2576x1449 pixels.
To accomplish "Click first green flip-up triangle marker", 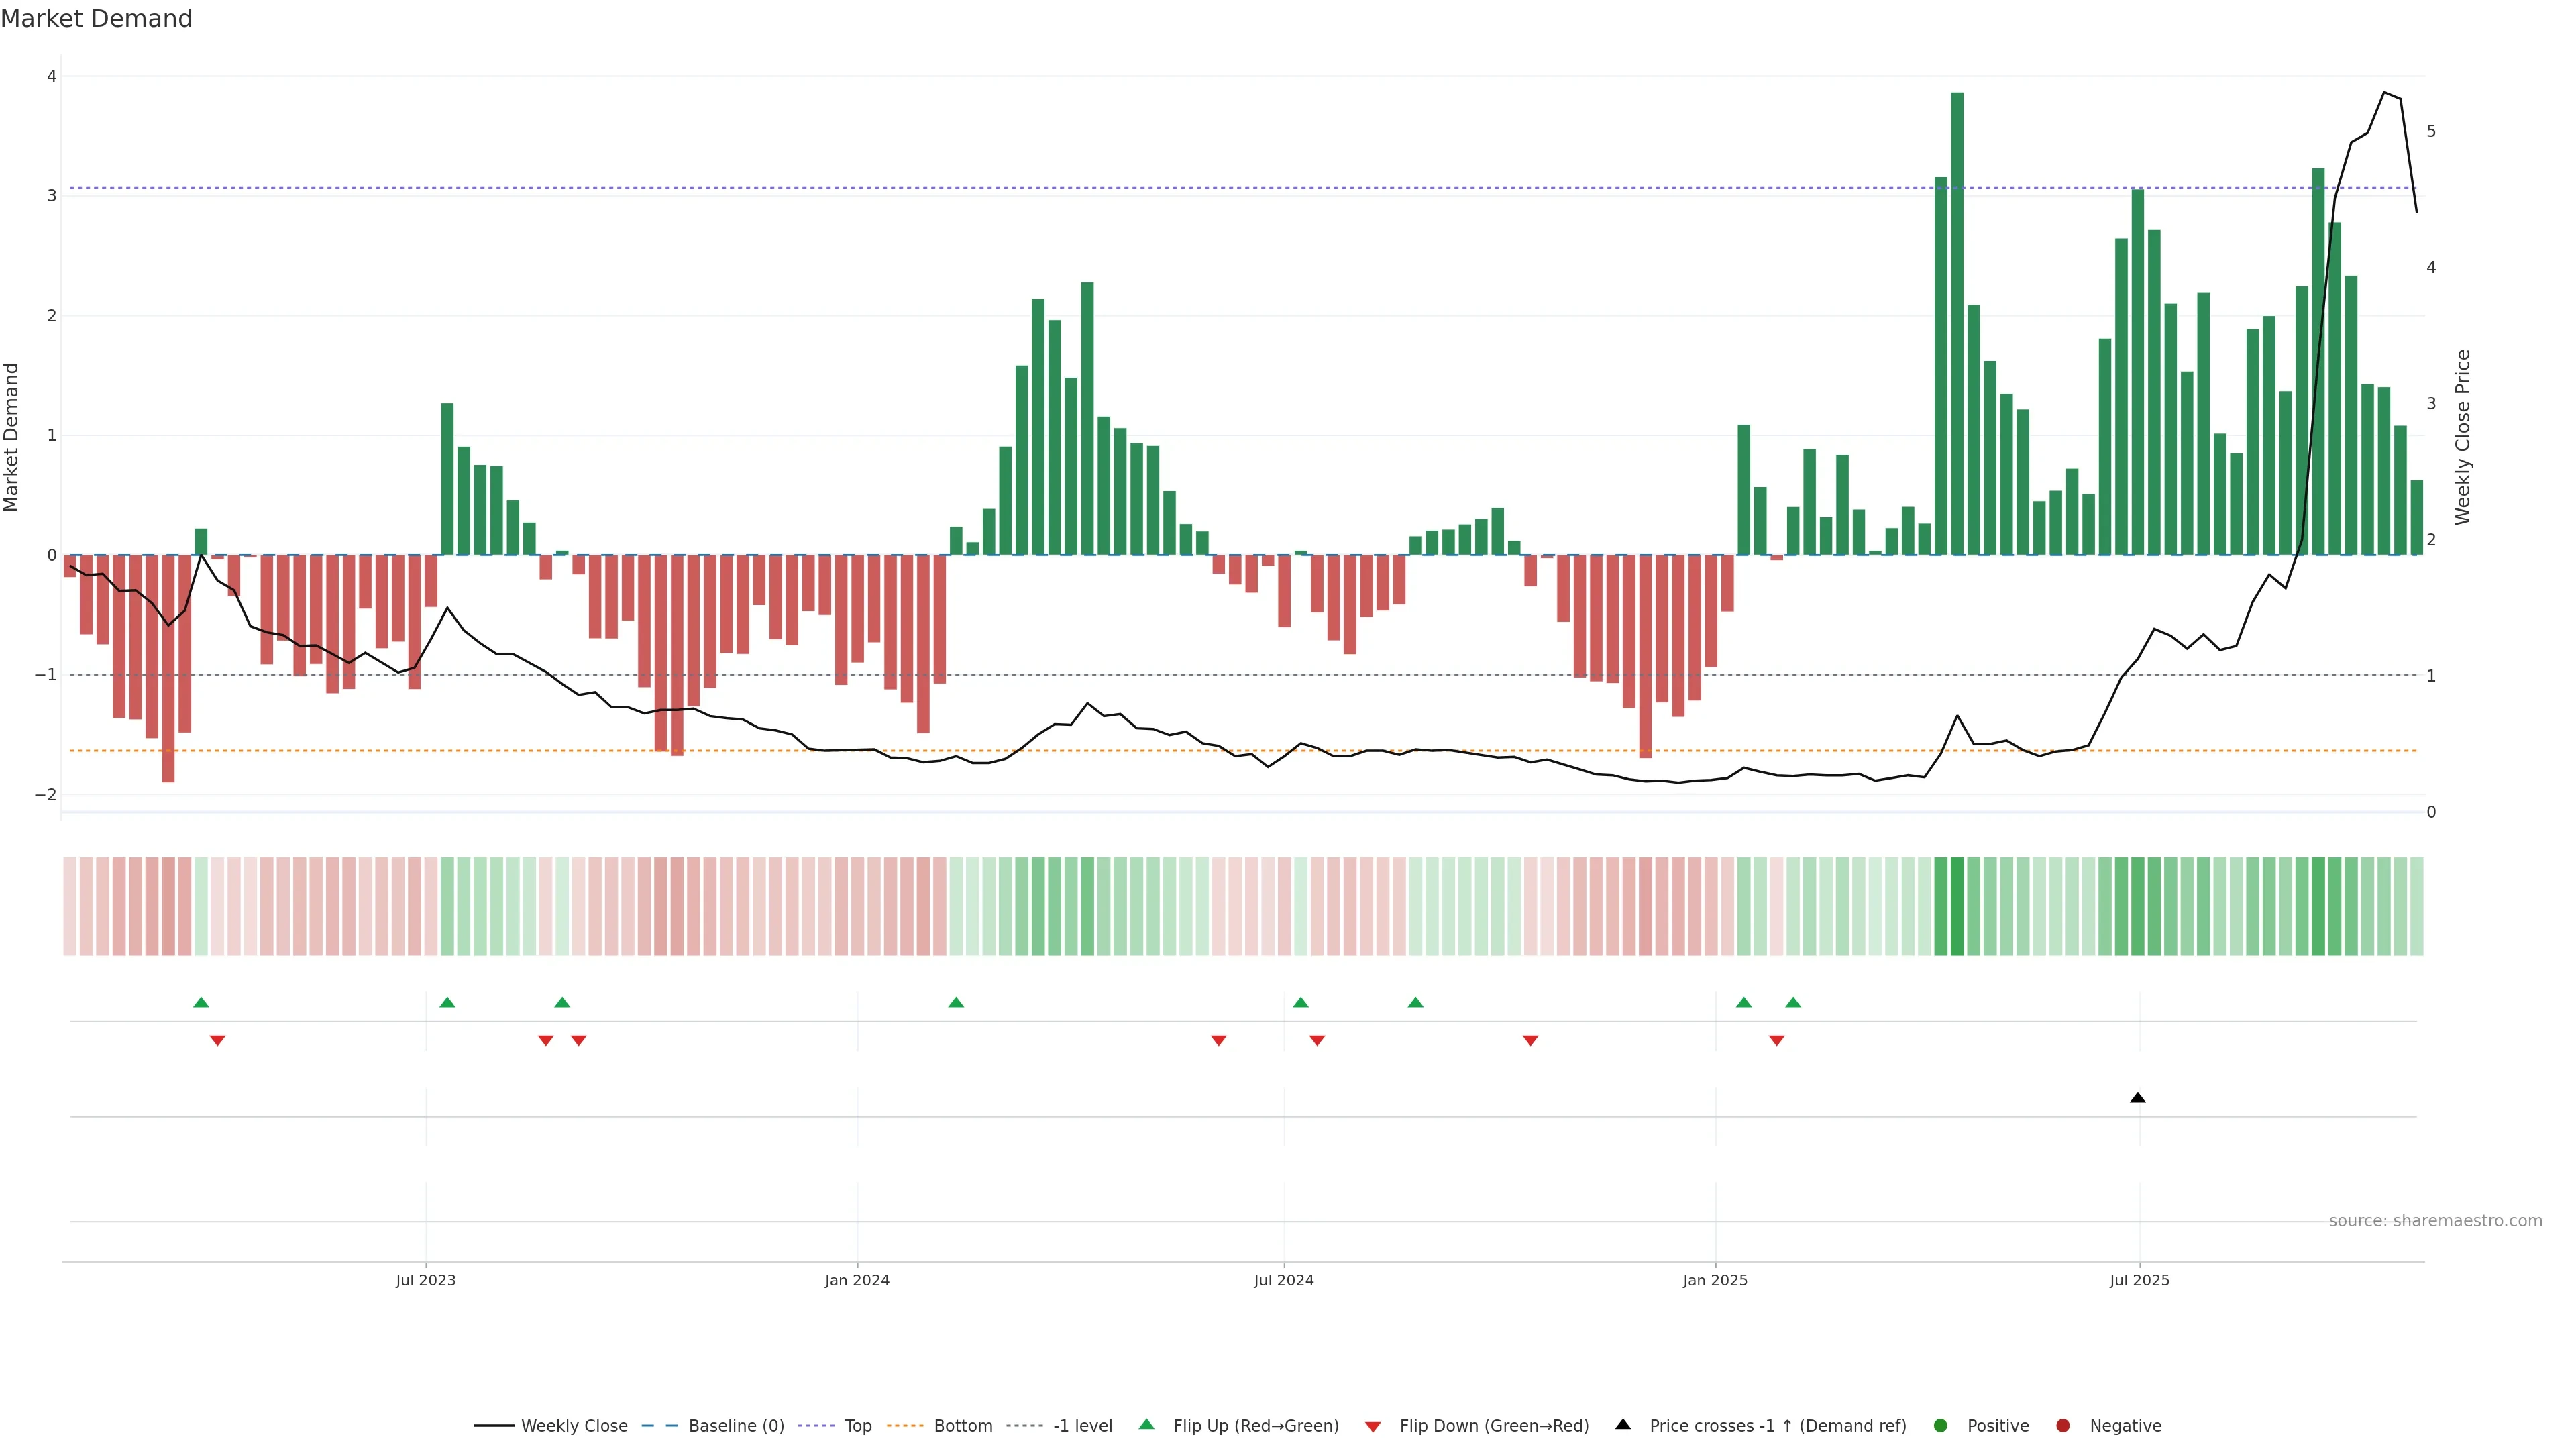I will tap(201, 1002).
